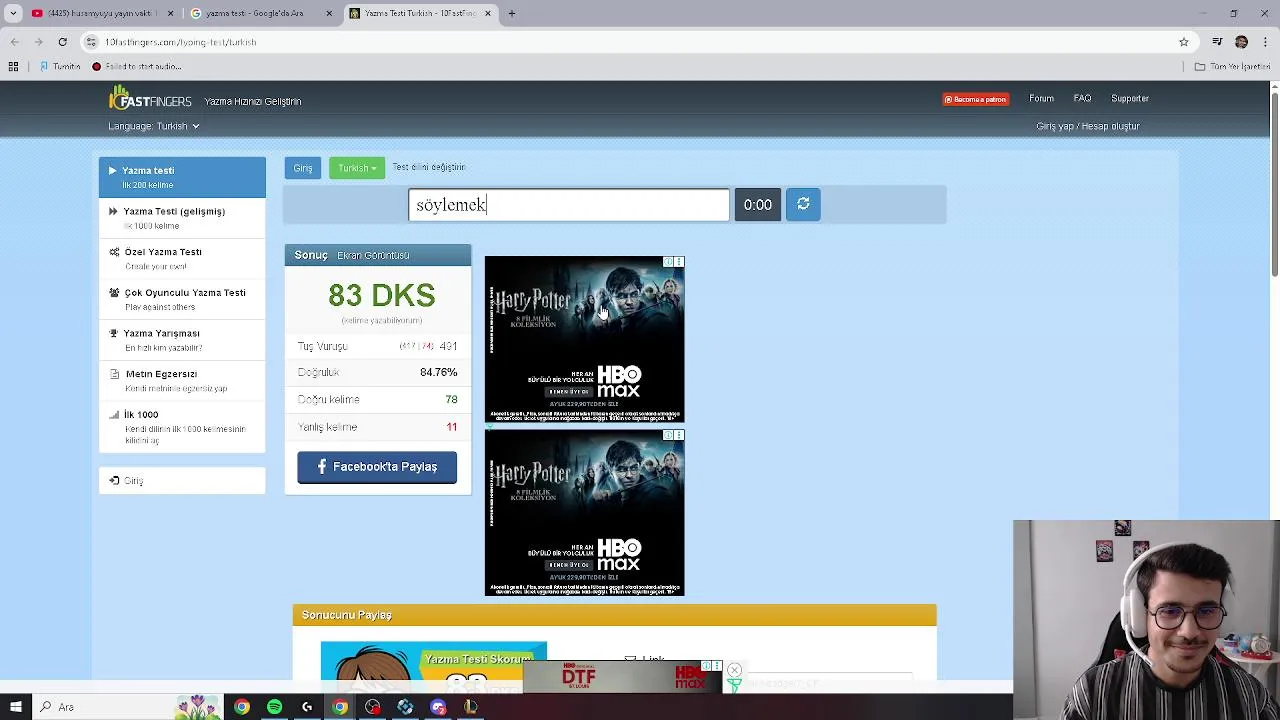Image resolution: width=1280 pixels, height=720 pixels.
Task: Click the Become a patron button
Action: coord(975,99)
